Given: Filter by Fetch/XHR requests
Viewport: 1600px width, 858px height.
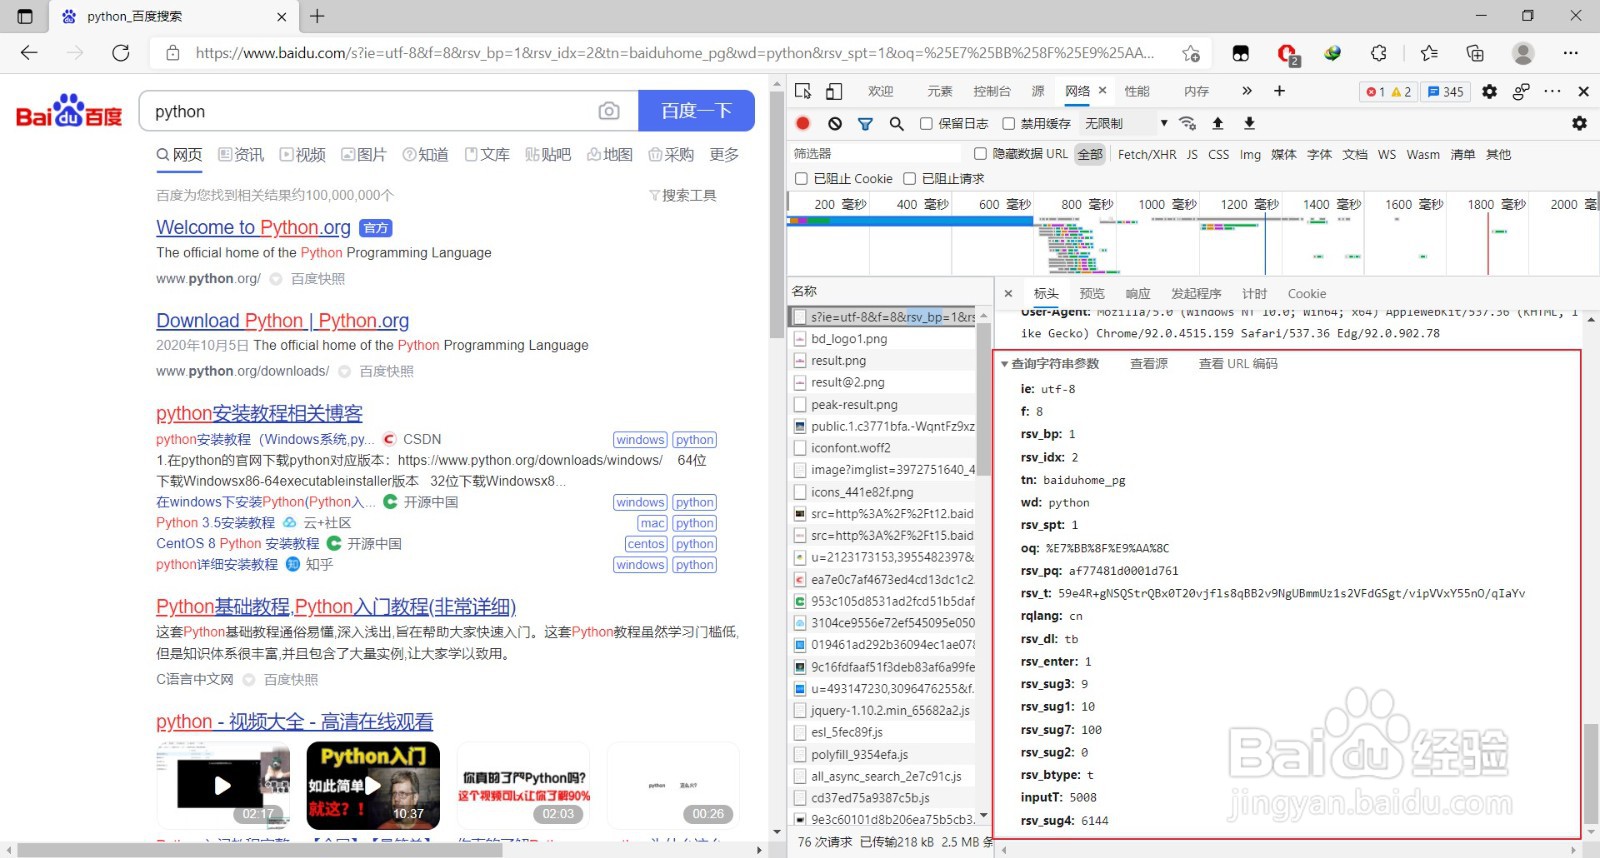Looking at the screenshot, I should 1147,154.
